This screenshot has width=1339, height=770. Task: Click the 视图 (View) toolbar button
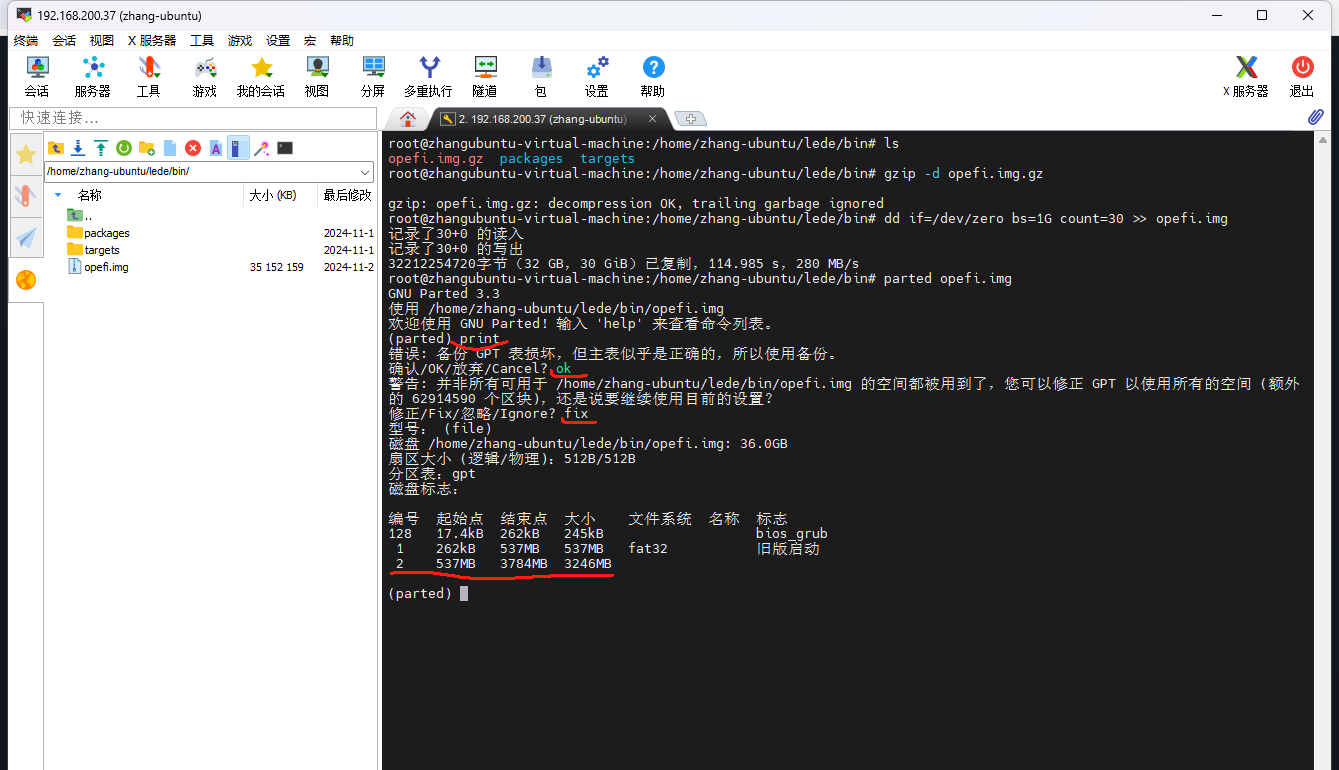tap(317, 76)
